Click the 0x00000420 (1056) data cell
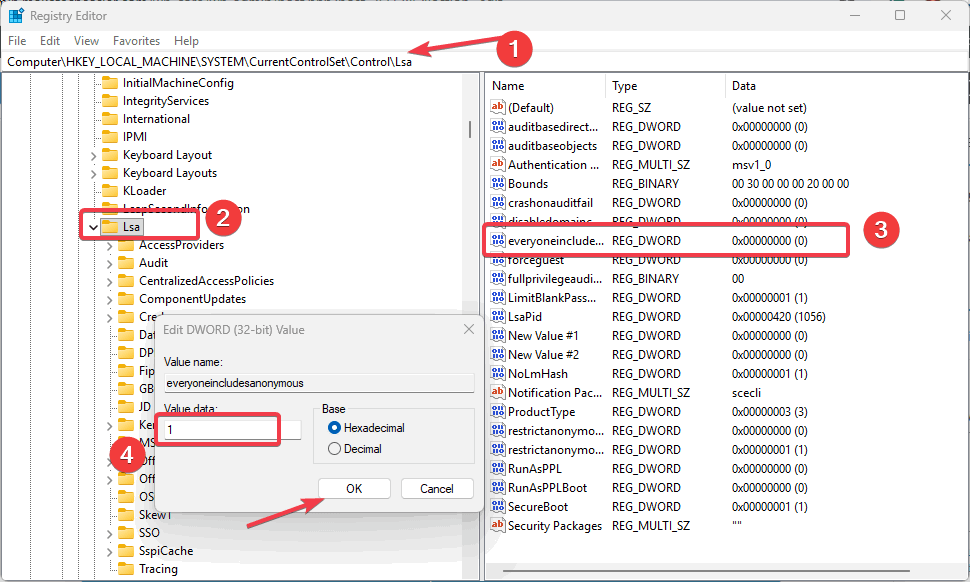 (778, 317)
